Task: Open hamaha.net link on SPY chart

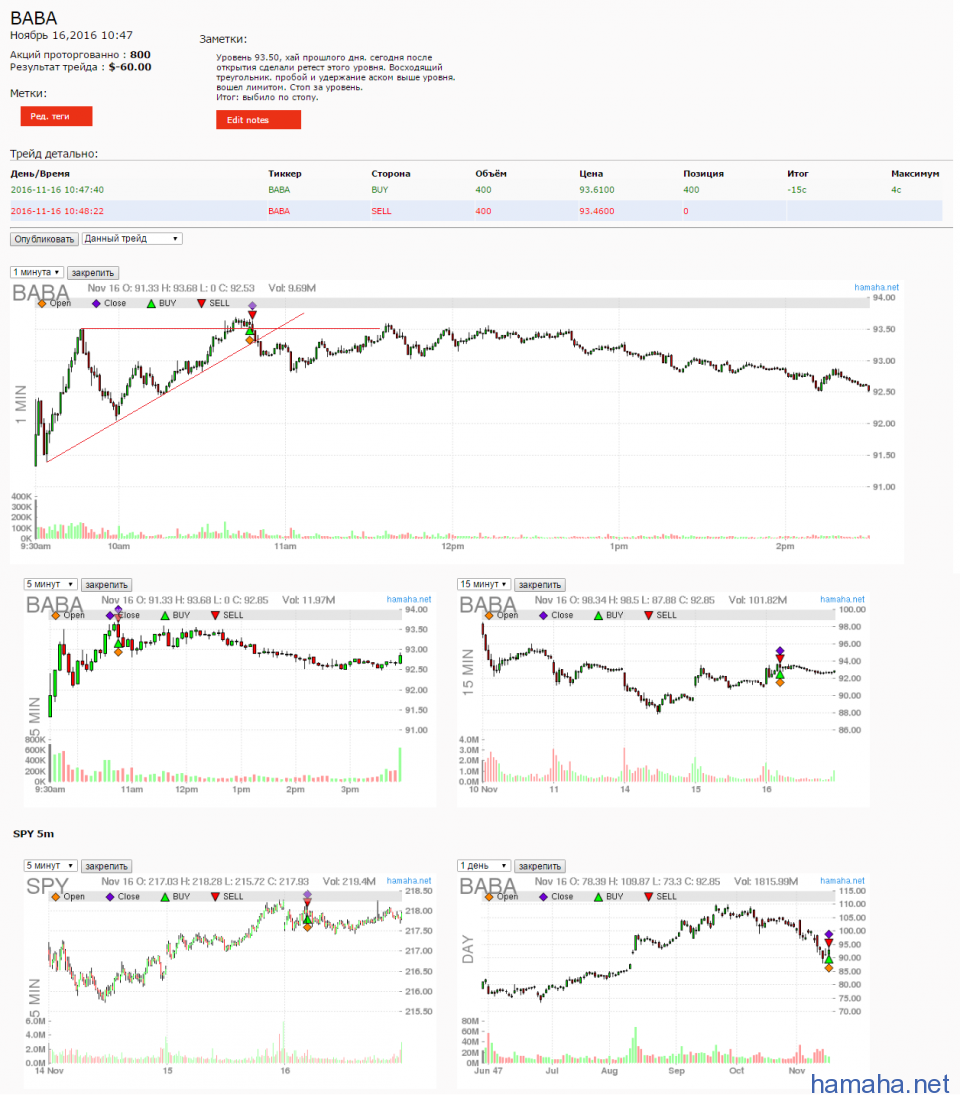Action: pyautogui.click(x=408, y=881)
